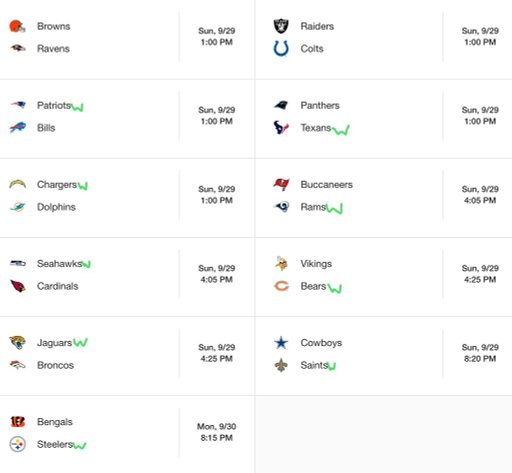Open Bengals vs Steelers Monday 8:15 PM time
512x473 pixels.
217,432
